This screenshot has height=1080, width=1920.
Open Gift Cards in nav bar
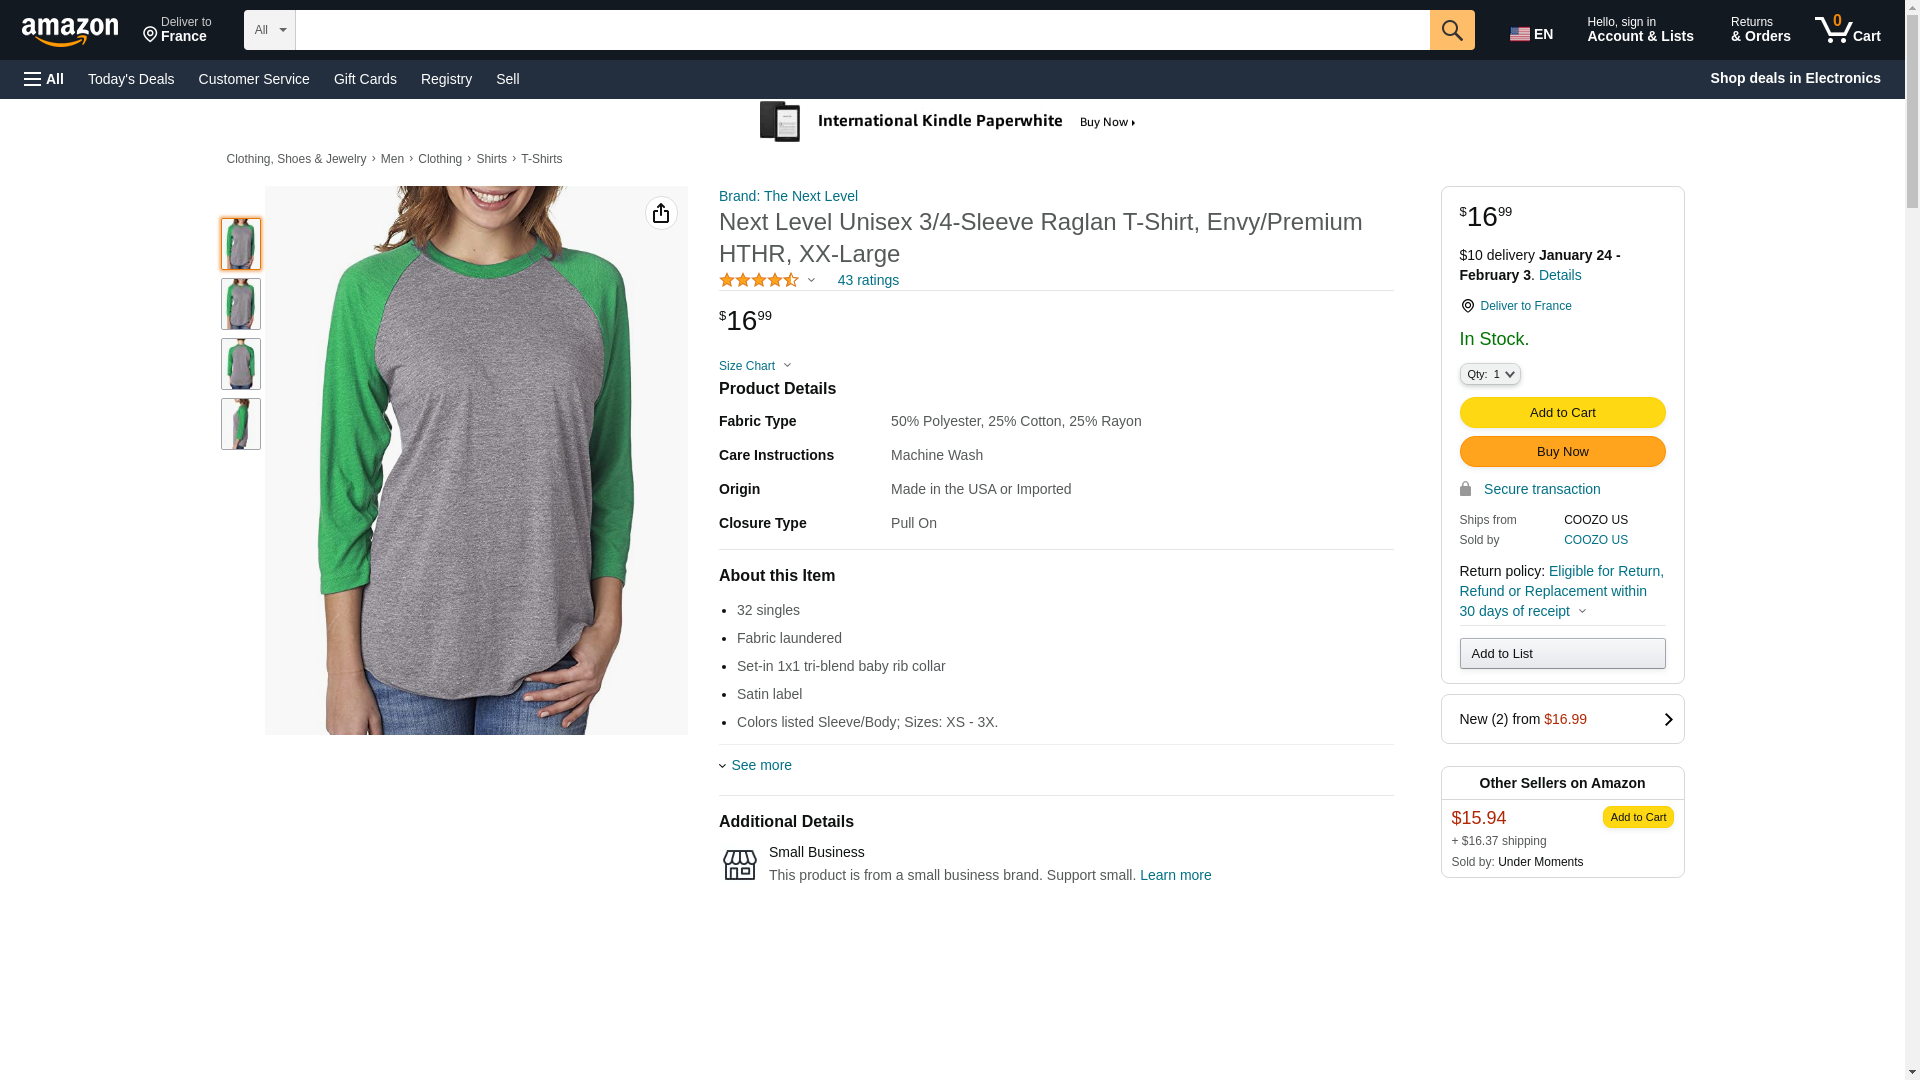click(x=365, y=79)
